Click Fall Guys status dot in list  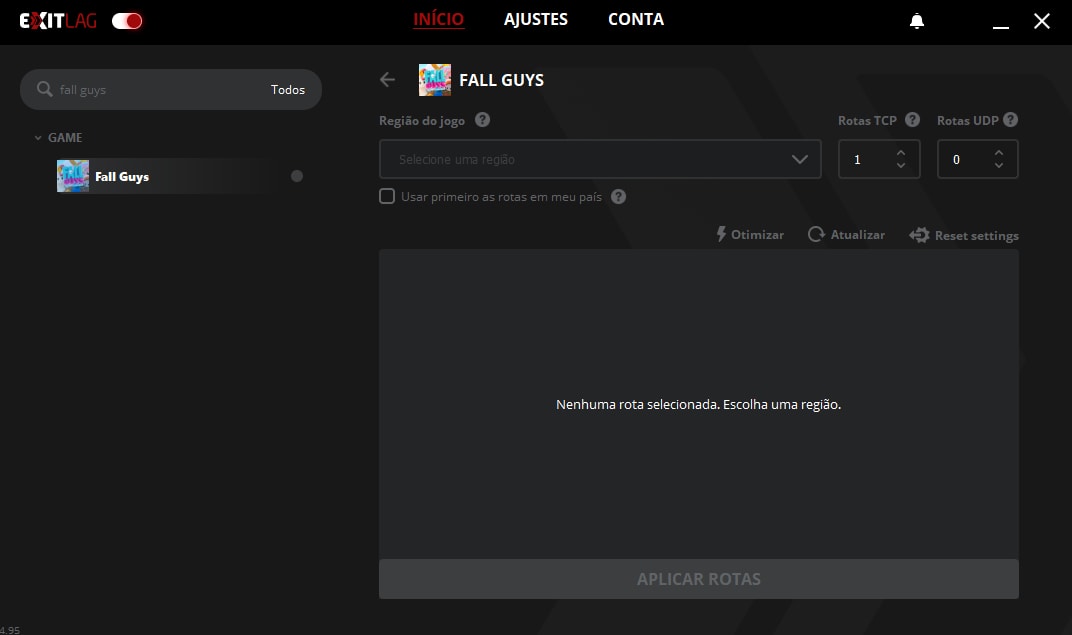click(297, 176)
